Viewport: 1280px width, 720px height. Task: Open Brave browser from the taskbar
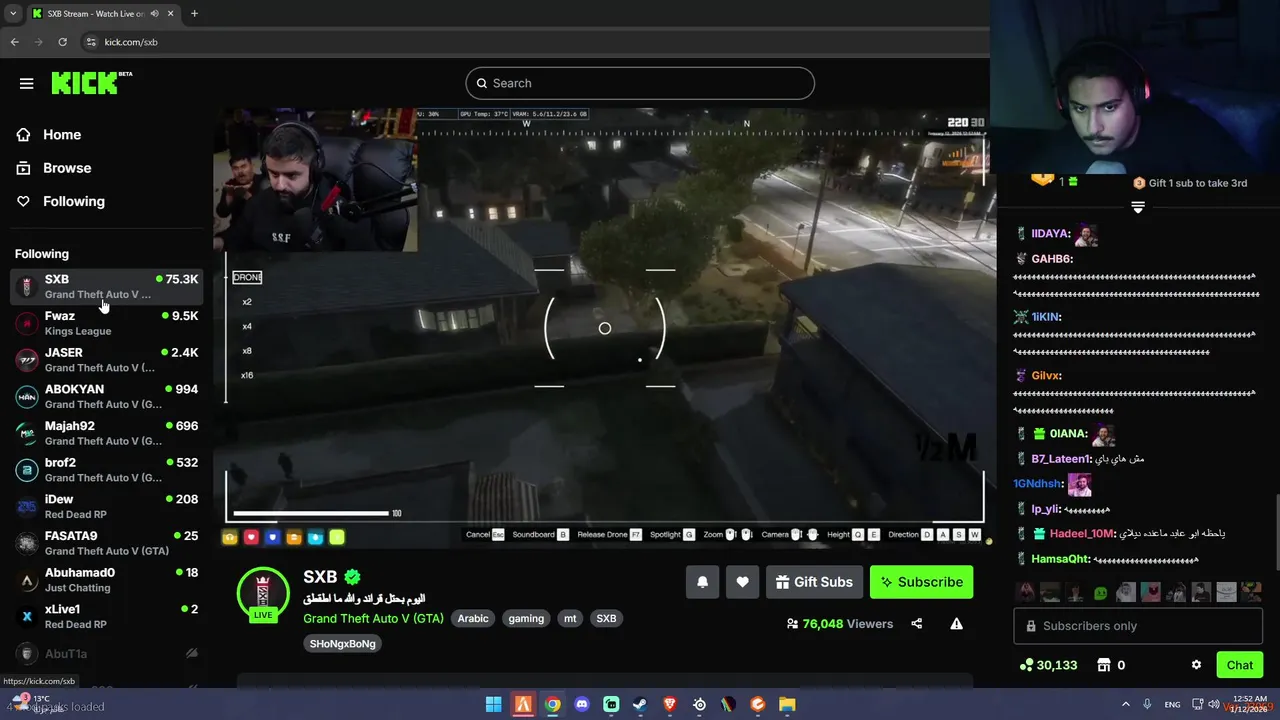pyautogui.click(x=670, y=705)
